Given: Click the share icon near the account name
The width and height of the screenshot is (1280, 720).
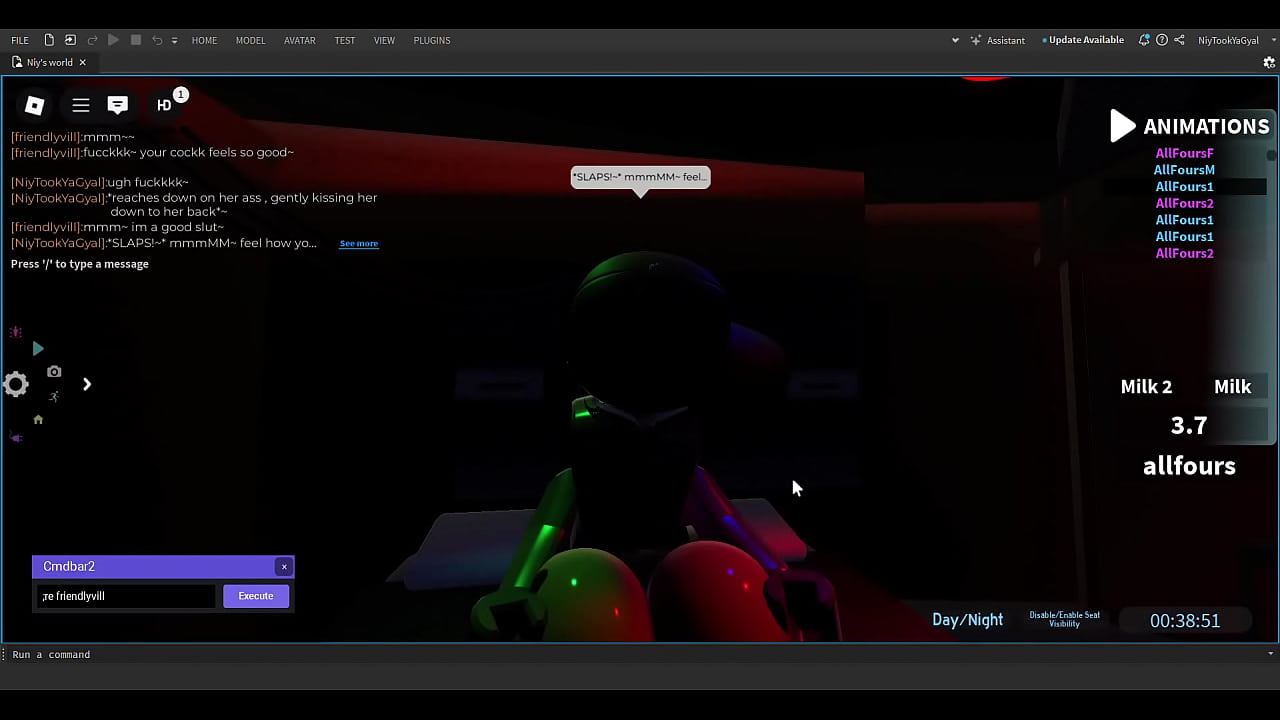Looking at the screenshot, I should [x=1179, y=40].
